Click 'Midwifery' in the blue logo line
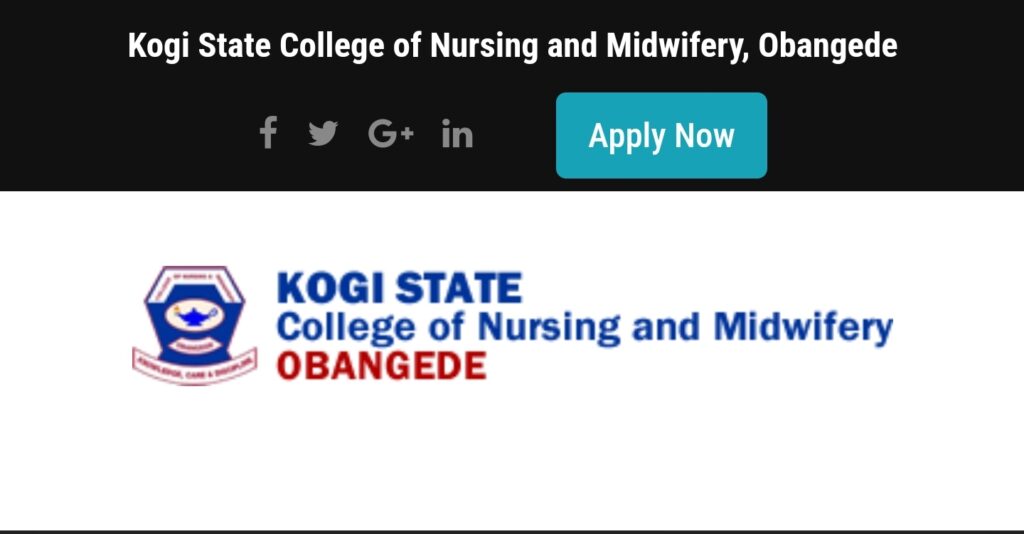Viewport: 1024px width, 534px height. [x=803, y=327]
